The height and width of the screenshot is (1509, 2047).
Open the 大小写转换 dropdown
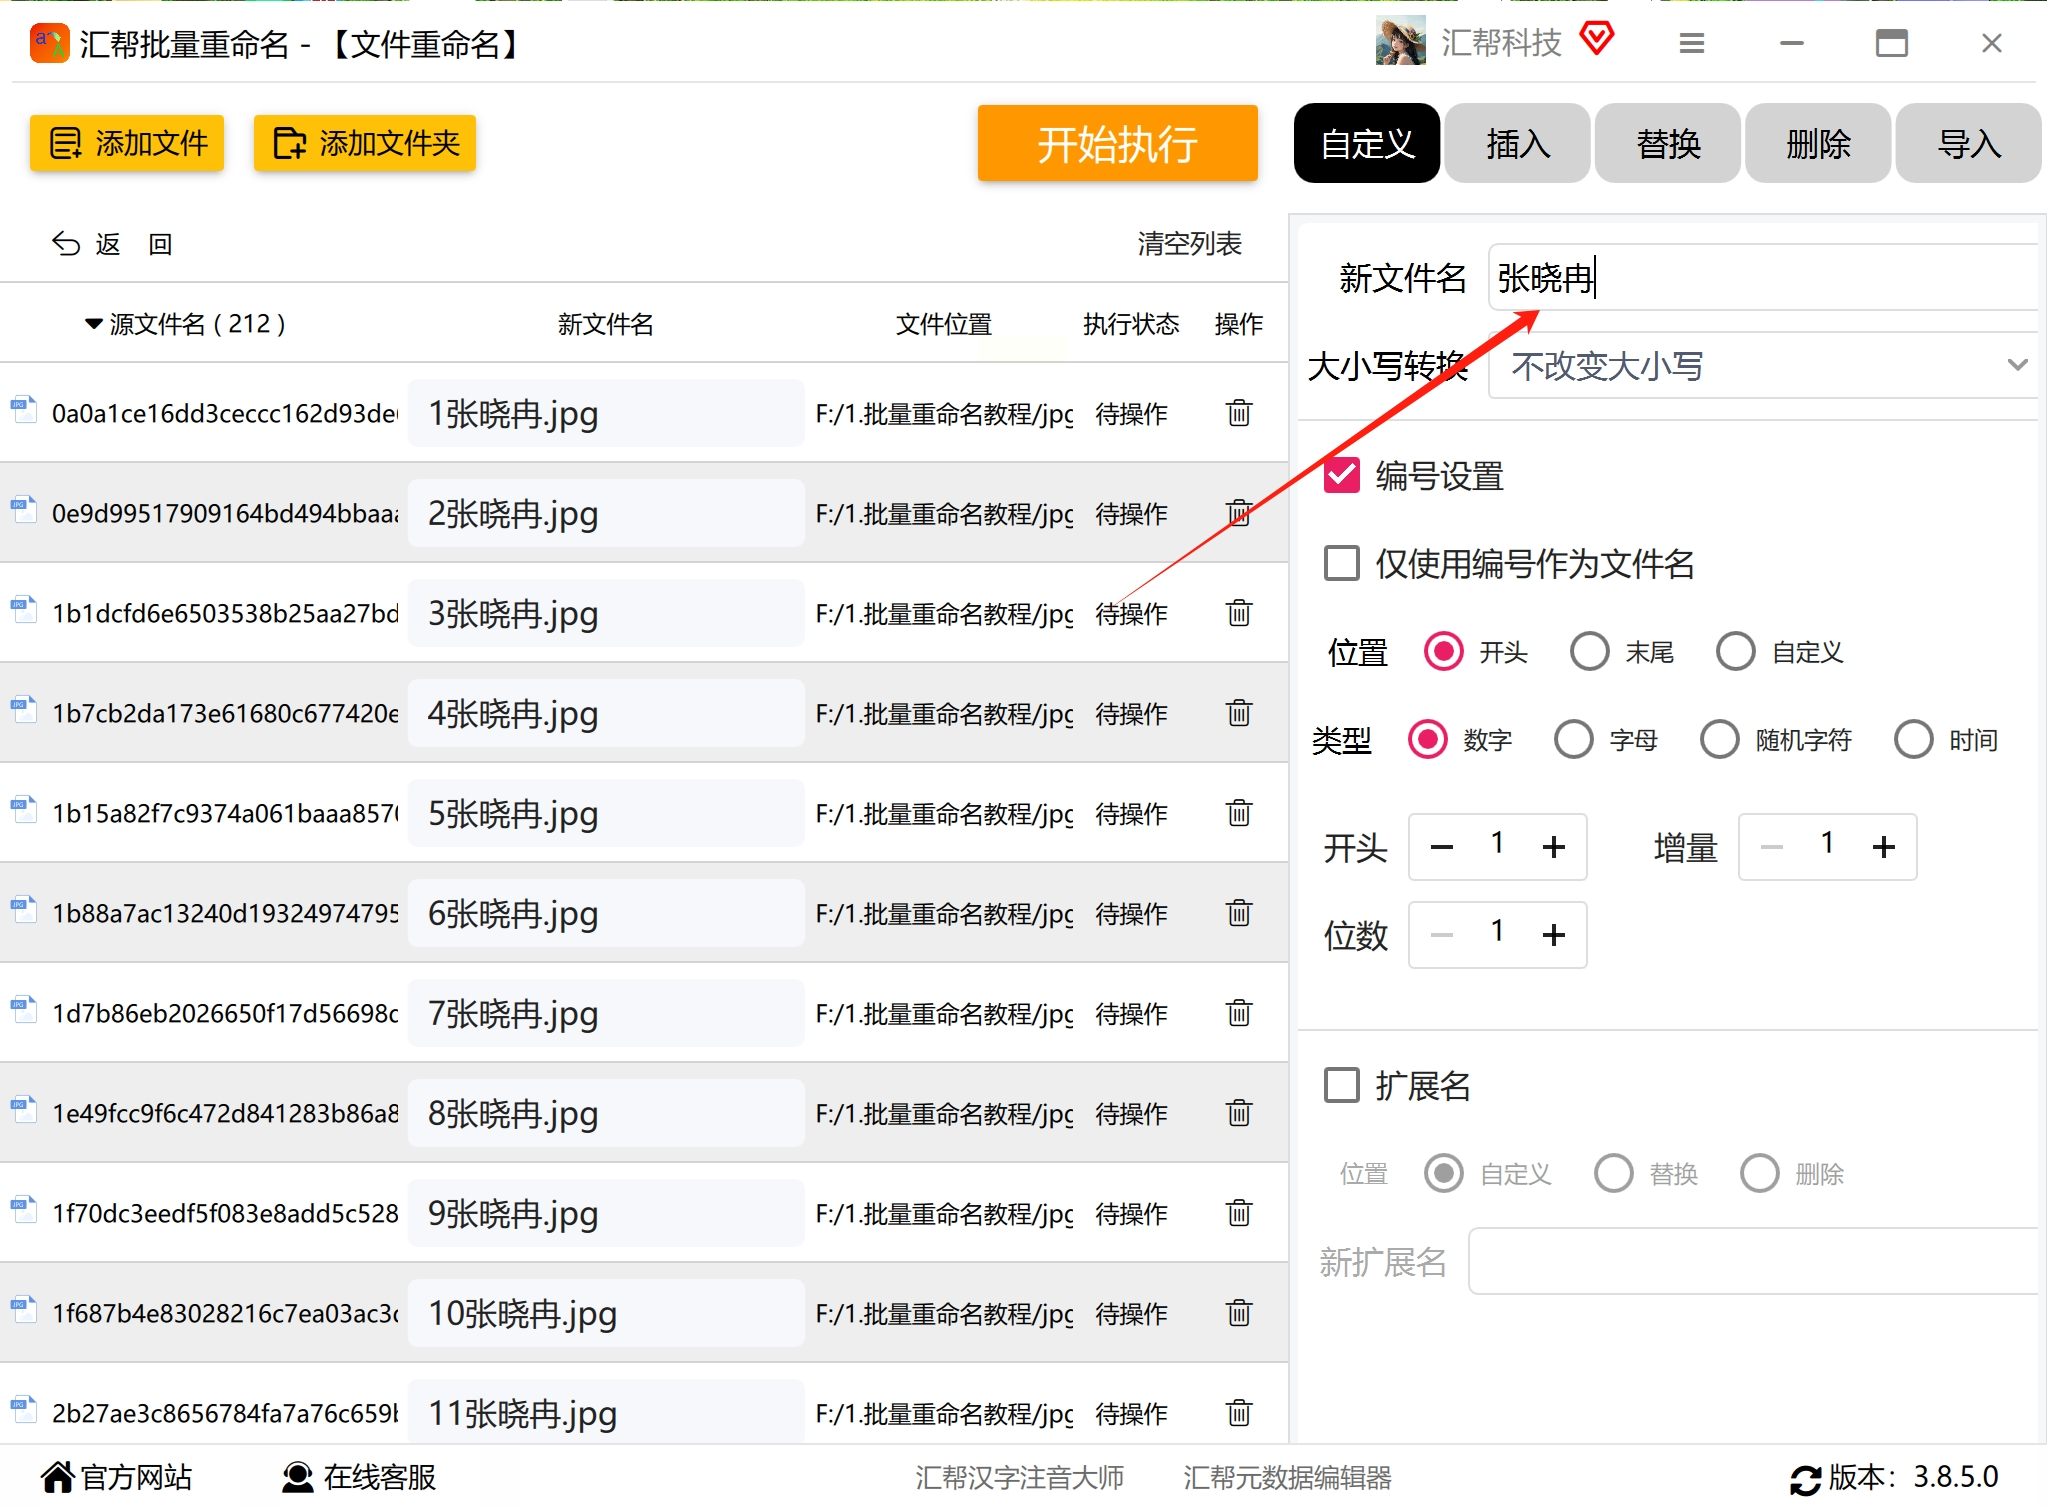click(1762, 366)
